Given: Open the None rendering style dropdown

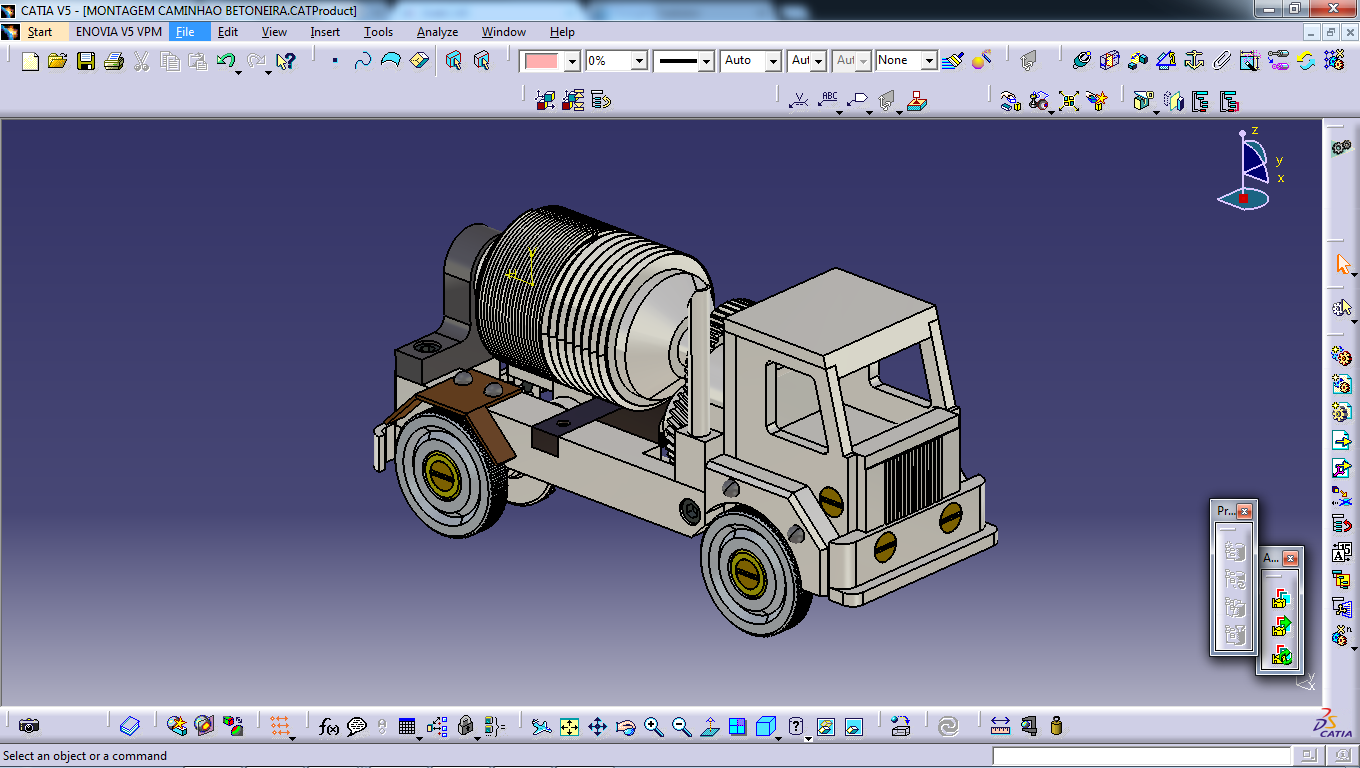Looking at the screenshot, I should coord(929,61).
